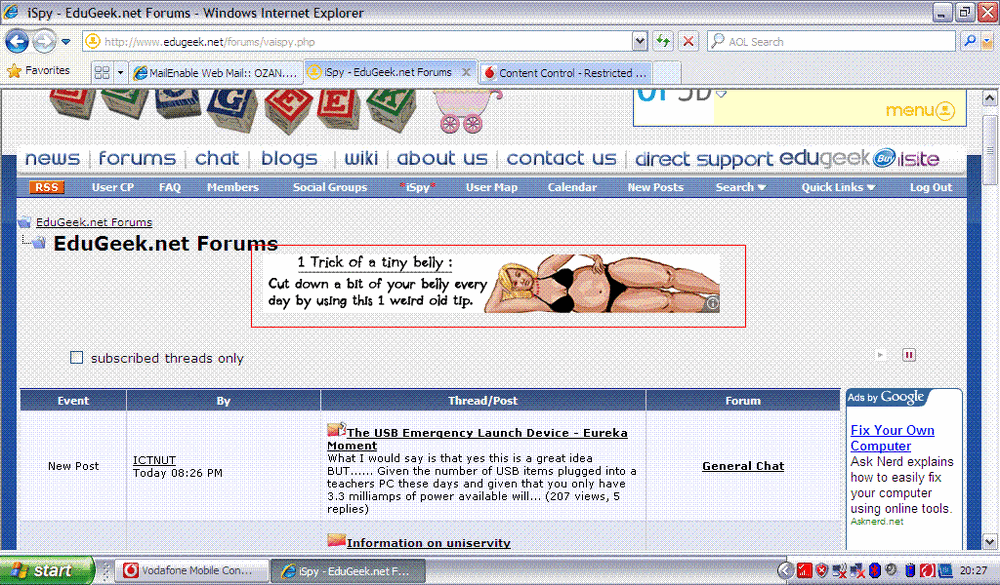Click the red security shield tray icon
Viewport: 1000px width, 585px height.
coord(821,570)
